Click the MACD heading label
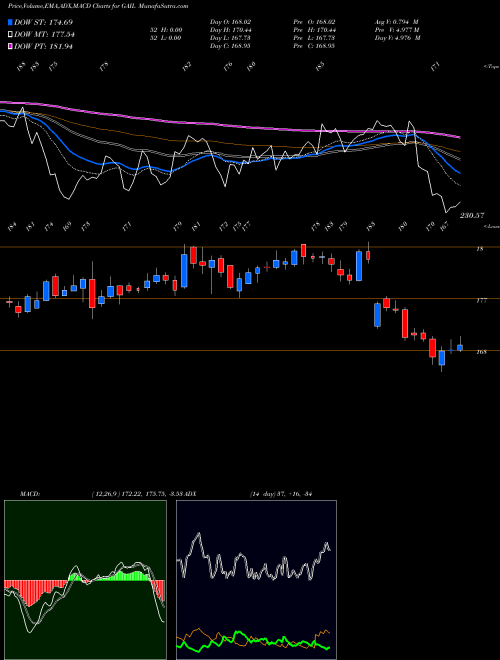The height and width of the screenshot is (660, 500). 29,494
